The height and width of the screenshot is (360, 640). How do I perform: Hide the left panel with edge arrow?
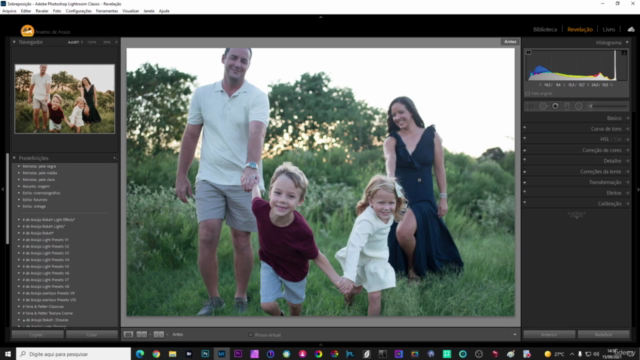pyautogui.click(x=2, y=189)
